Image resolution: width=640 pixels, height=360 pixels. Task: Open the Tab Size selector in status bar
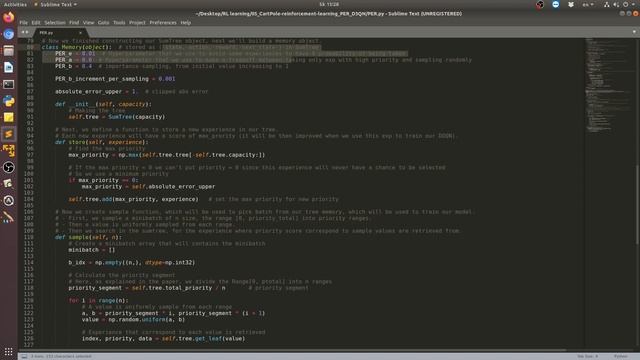(588, 356)
